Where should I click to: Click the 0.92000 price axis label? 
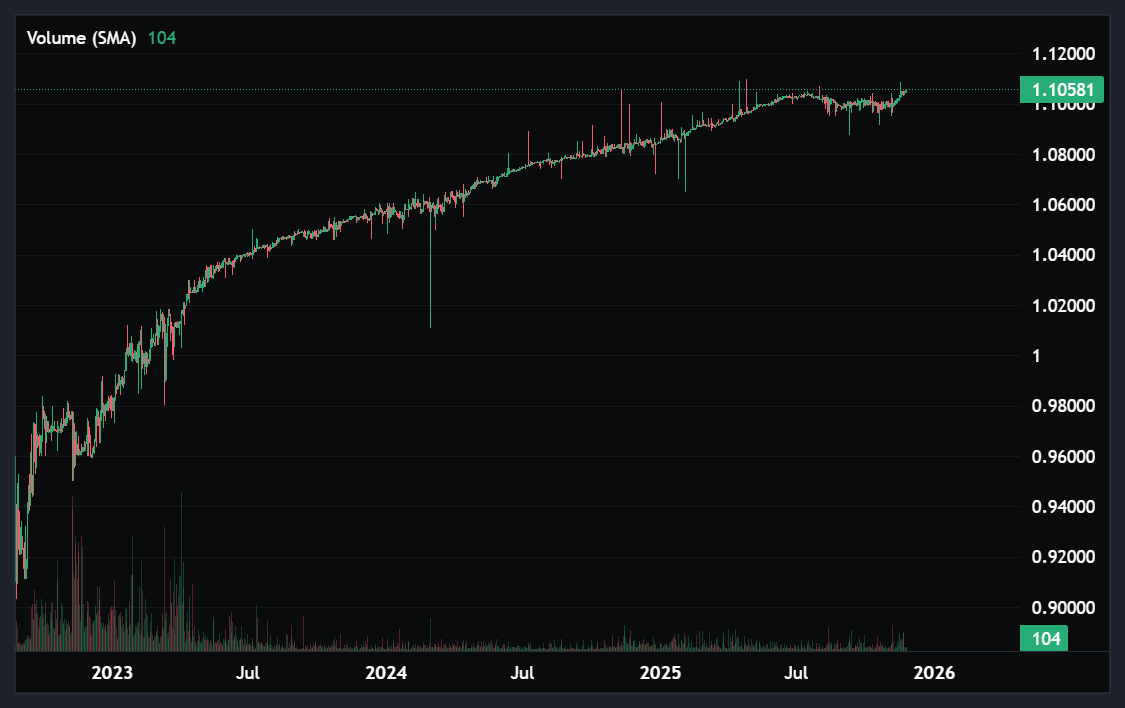[x=1063, y=557]
